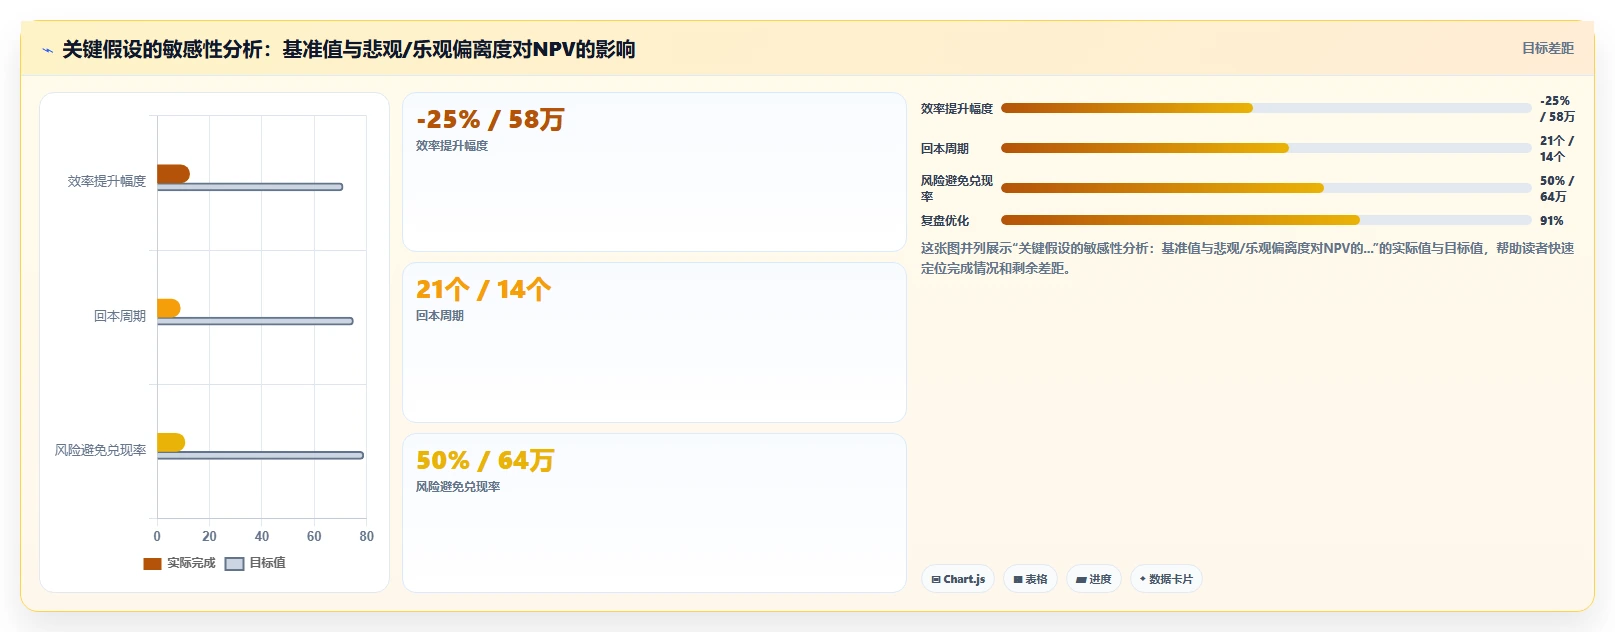Click the 回本周期 target bar in chart

[255, 321]
